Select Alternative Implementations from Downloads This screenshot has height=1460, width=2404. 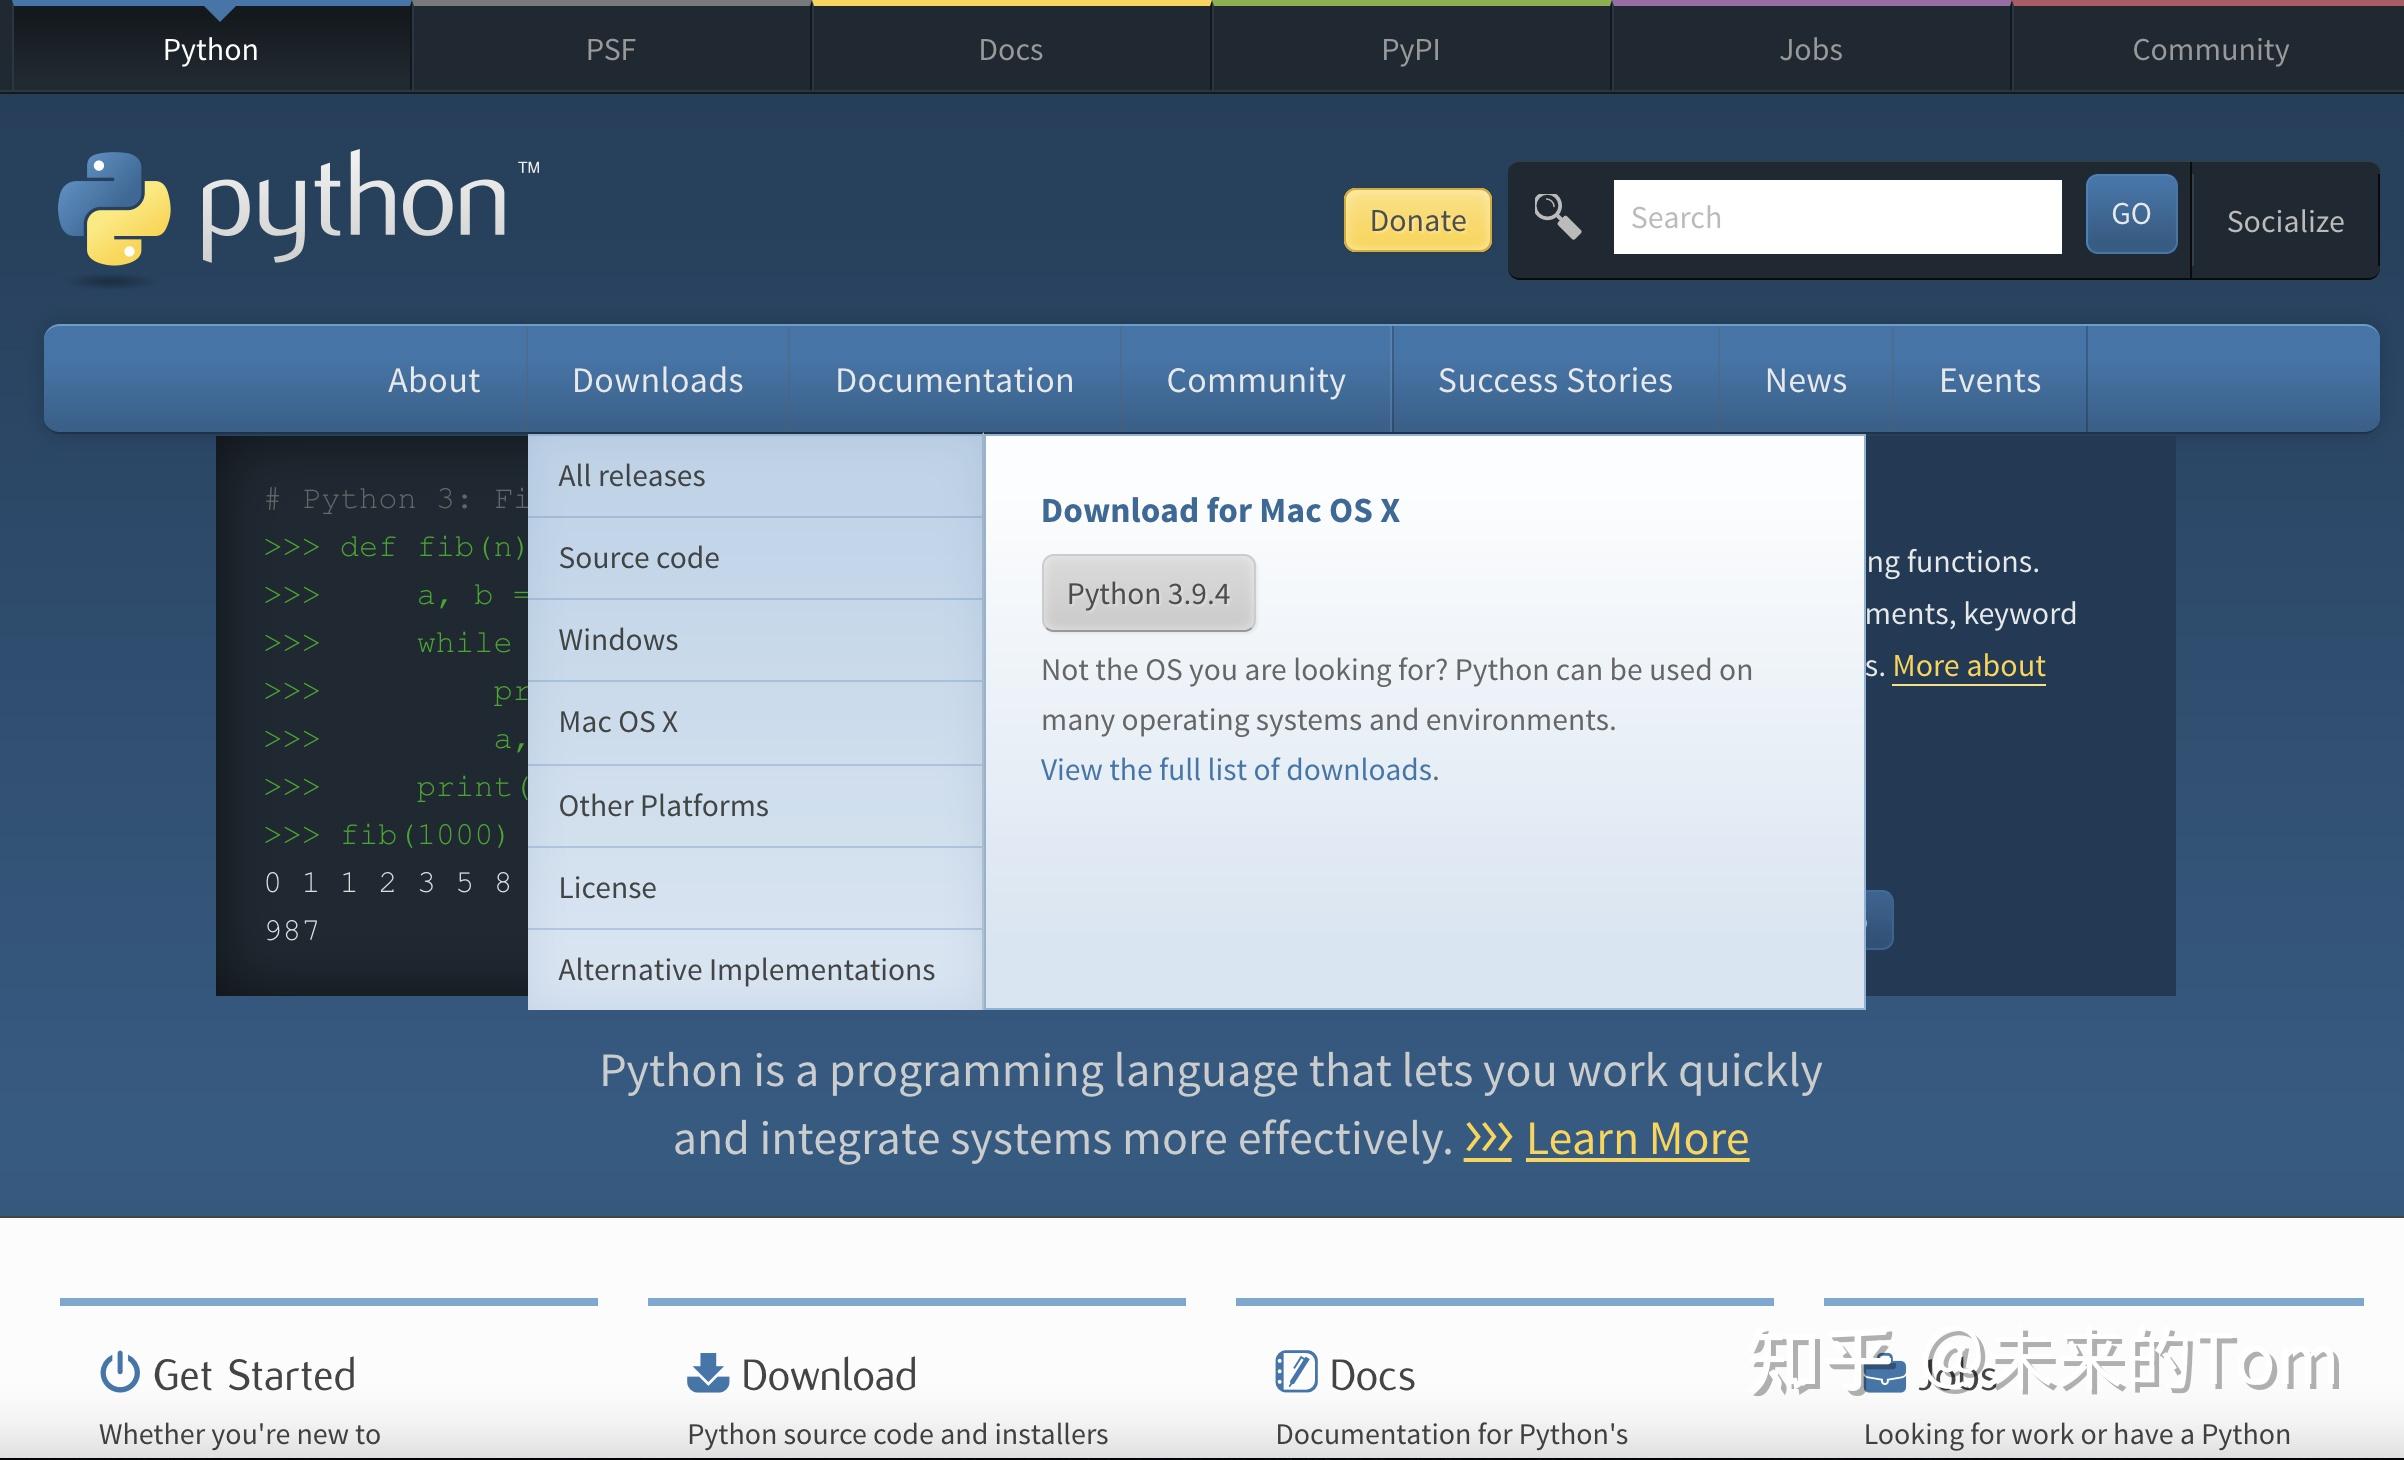(x=746, y=968)
